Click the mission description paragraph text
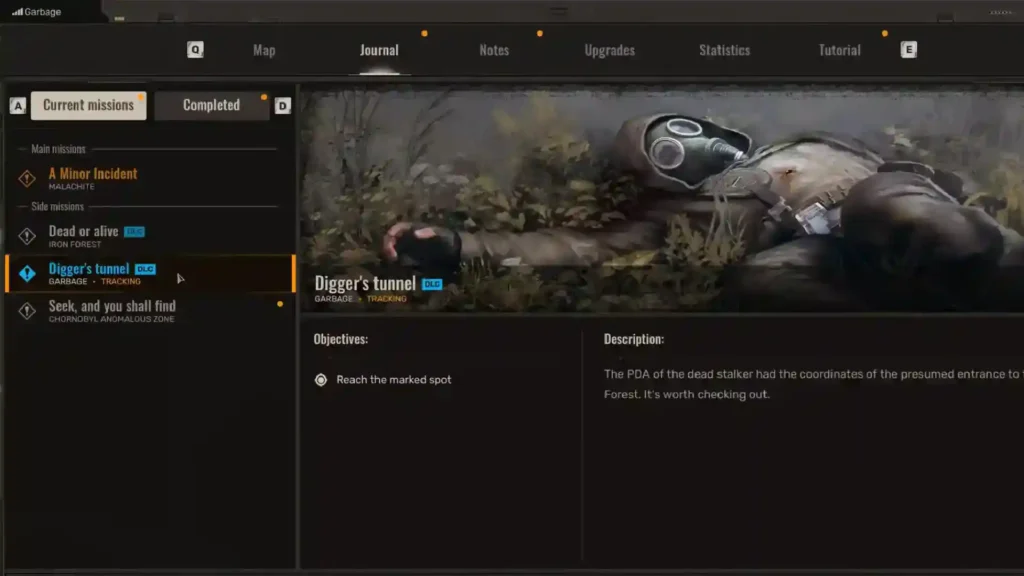Image resolution: width=1024 pixels, height=576 pixels. [x=813, y=384]
